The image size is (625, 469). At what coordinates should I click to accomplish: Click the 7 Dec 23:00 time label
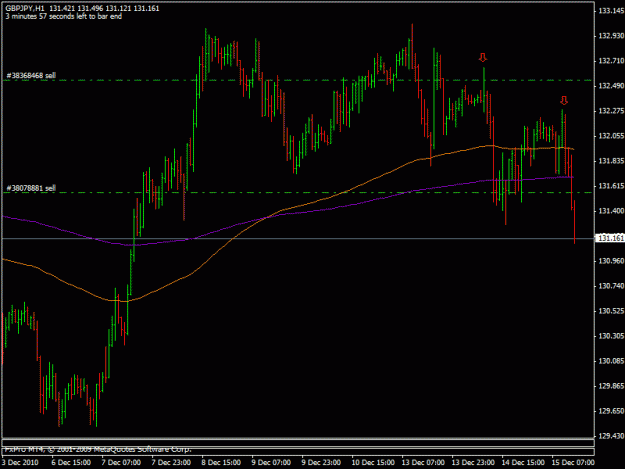coord(171,463)
